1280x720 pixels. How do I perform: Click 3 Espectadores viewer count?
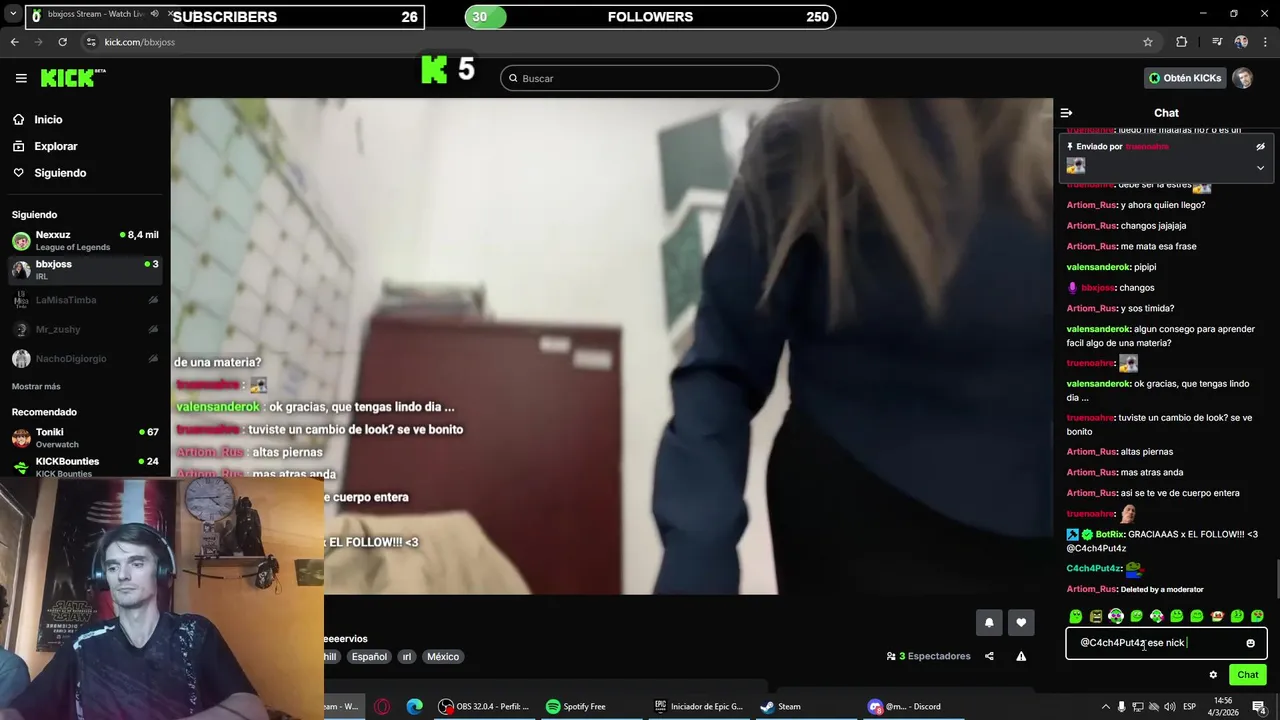coord(928,656)
